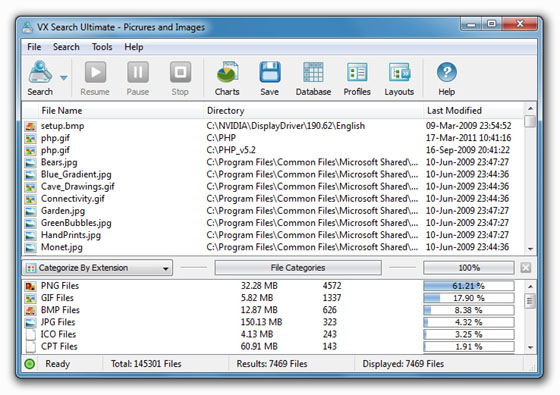Open the Categorize By Extension dropdown

97,268
